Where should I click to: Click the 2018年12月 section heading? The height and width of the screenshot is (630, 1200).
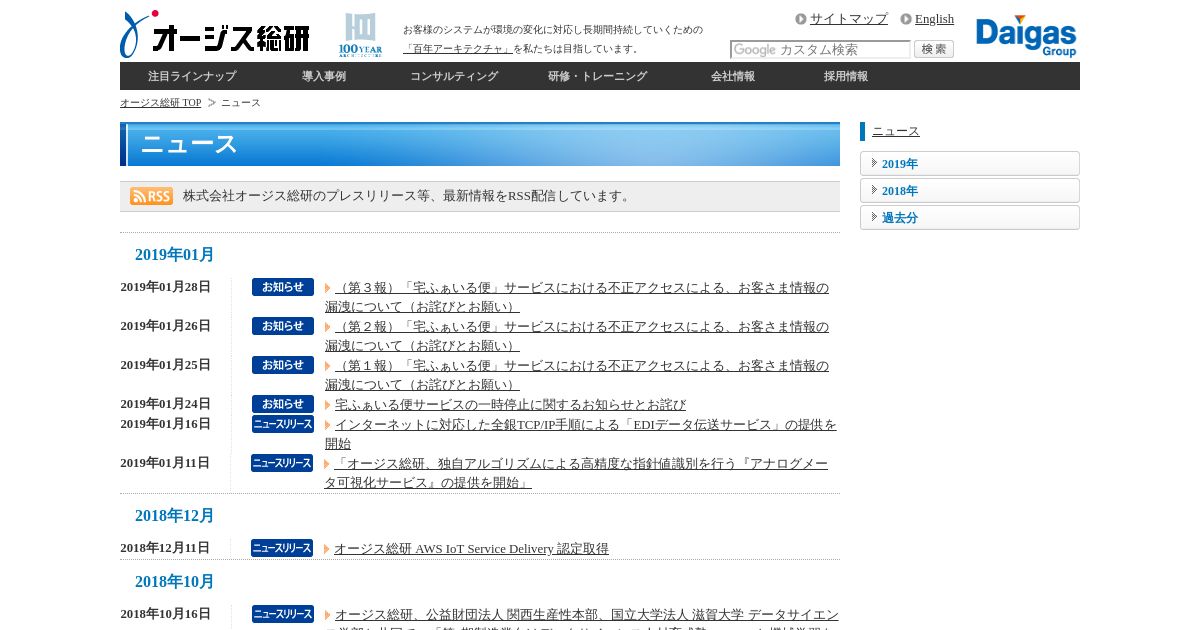pos(175,516)
